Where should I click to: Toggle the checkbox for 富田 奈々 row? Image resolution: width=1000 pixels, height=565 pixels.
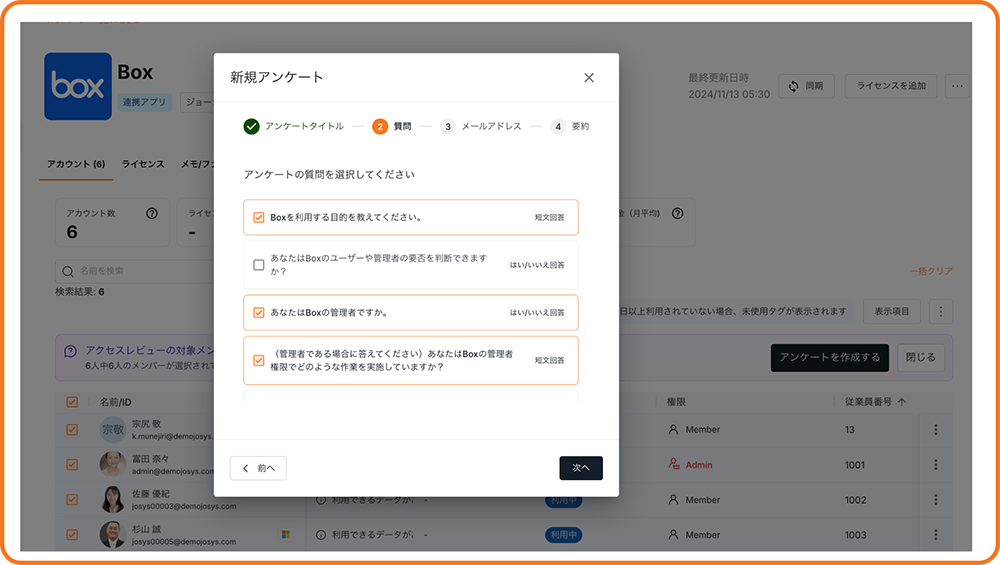point(72,465)
